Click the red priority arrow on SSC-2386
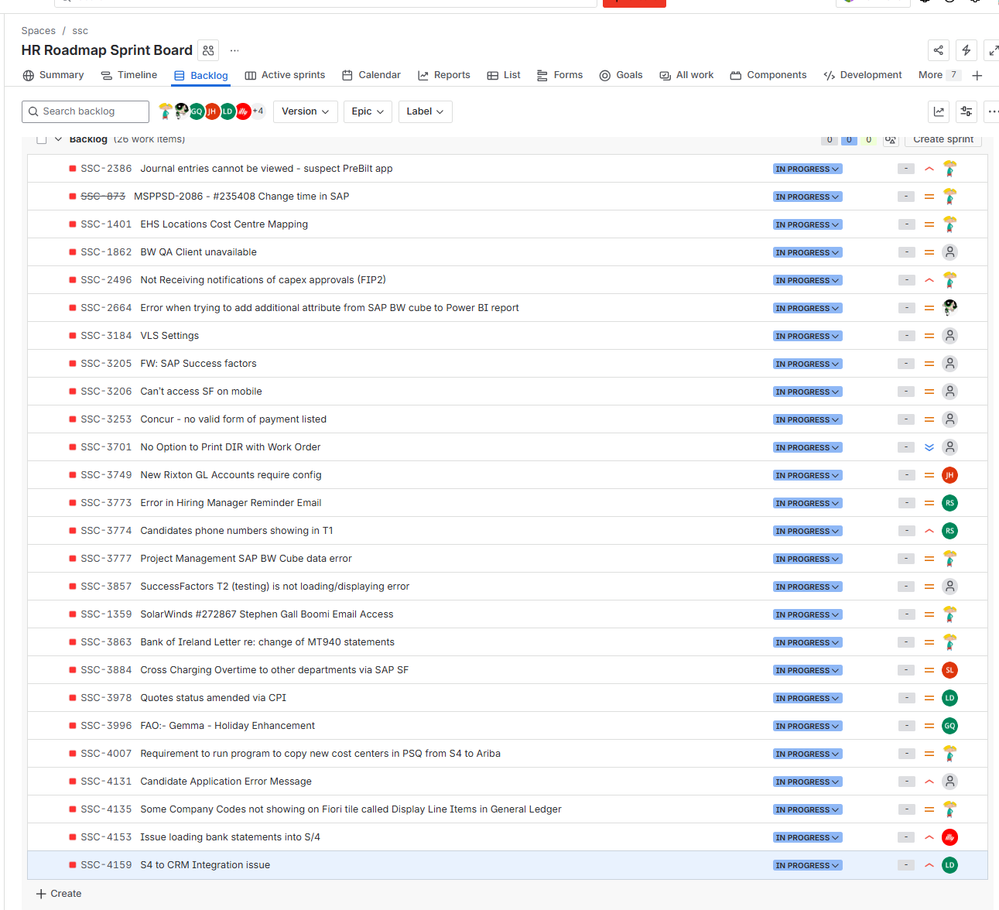 pyautogui.click(x=927, y=168)
